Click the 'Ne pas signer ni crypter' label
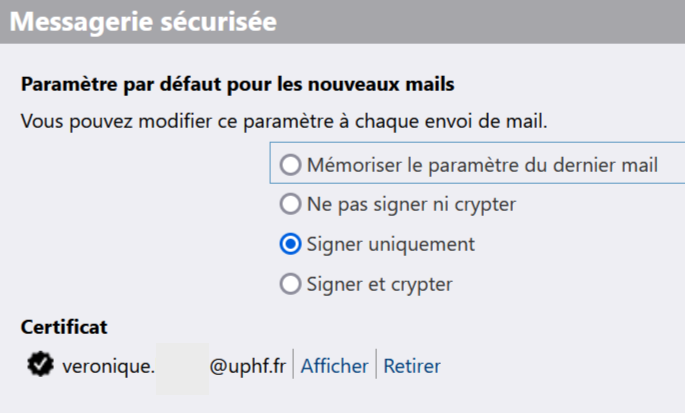The height and width of the screenshot is (413, 685). [411, 205]
